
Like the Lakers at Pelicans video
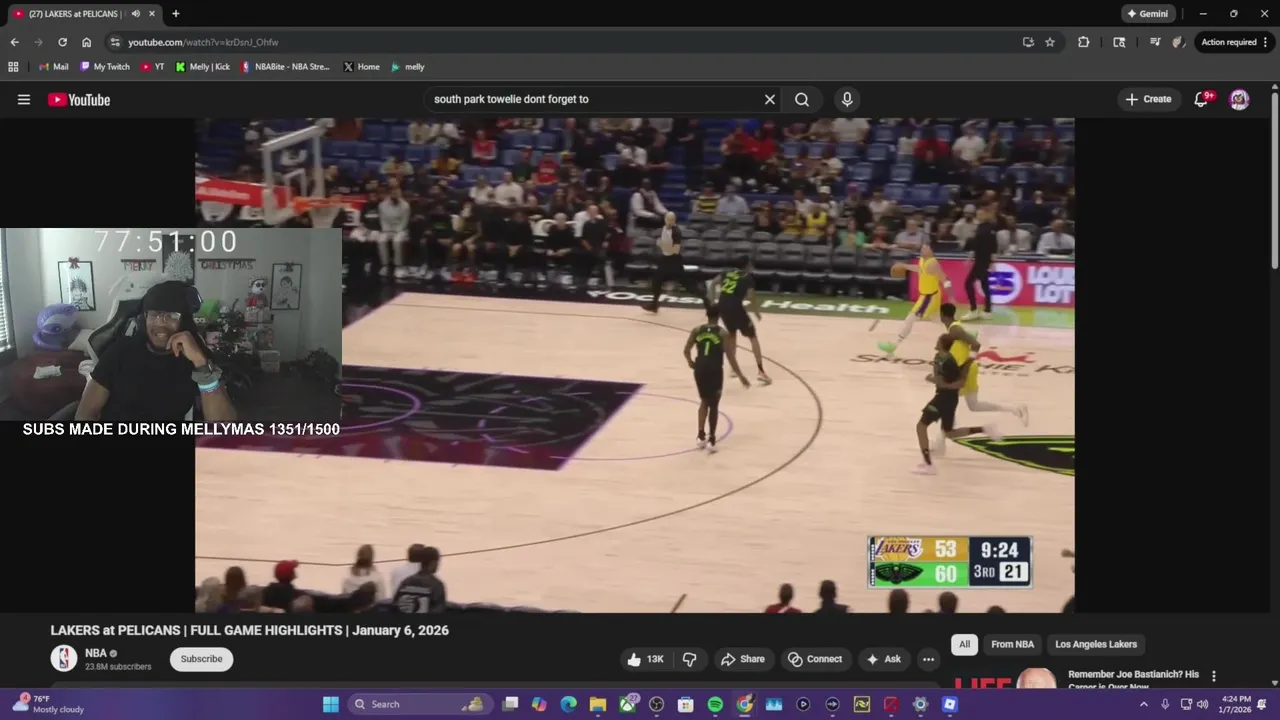[646, 659]
